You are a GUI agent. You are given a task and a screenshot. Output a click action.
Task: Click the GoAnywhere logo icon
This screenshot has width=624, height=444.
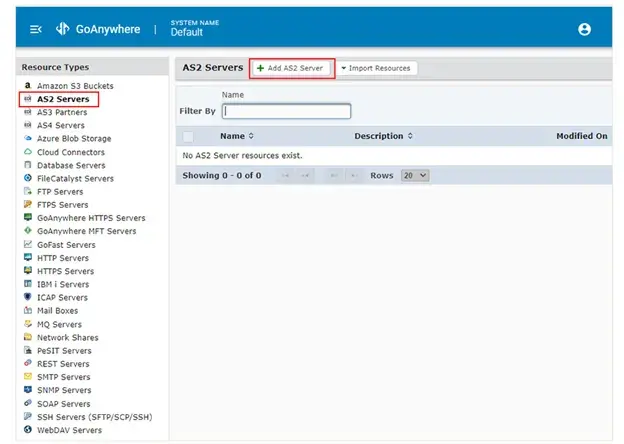[x=63, y=29]
